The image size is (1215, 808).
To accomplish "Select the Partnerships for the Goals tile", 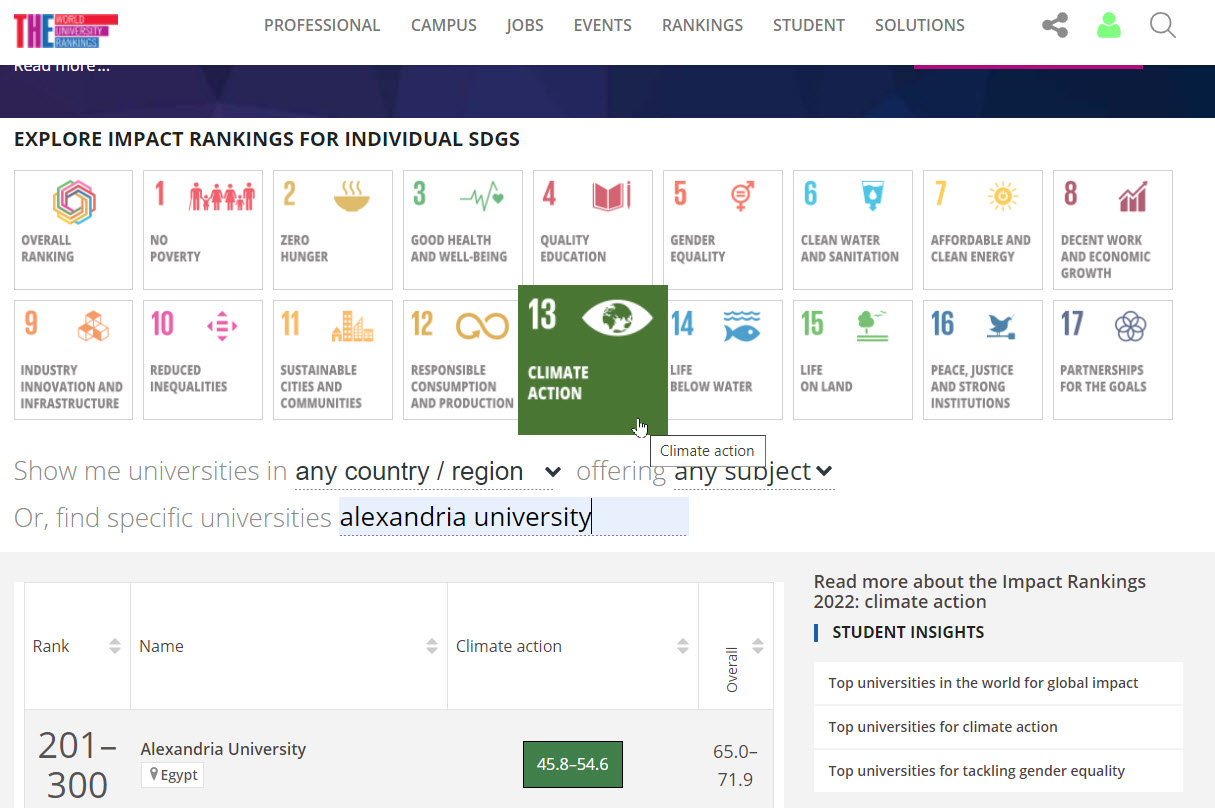I will click(x=1112, y=360).
